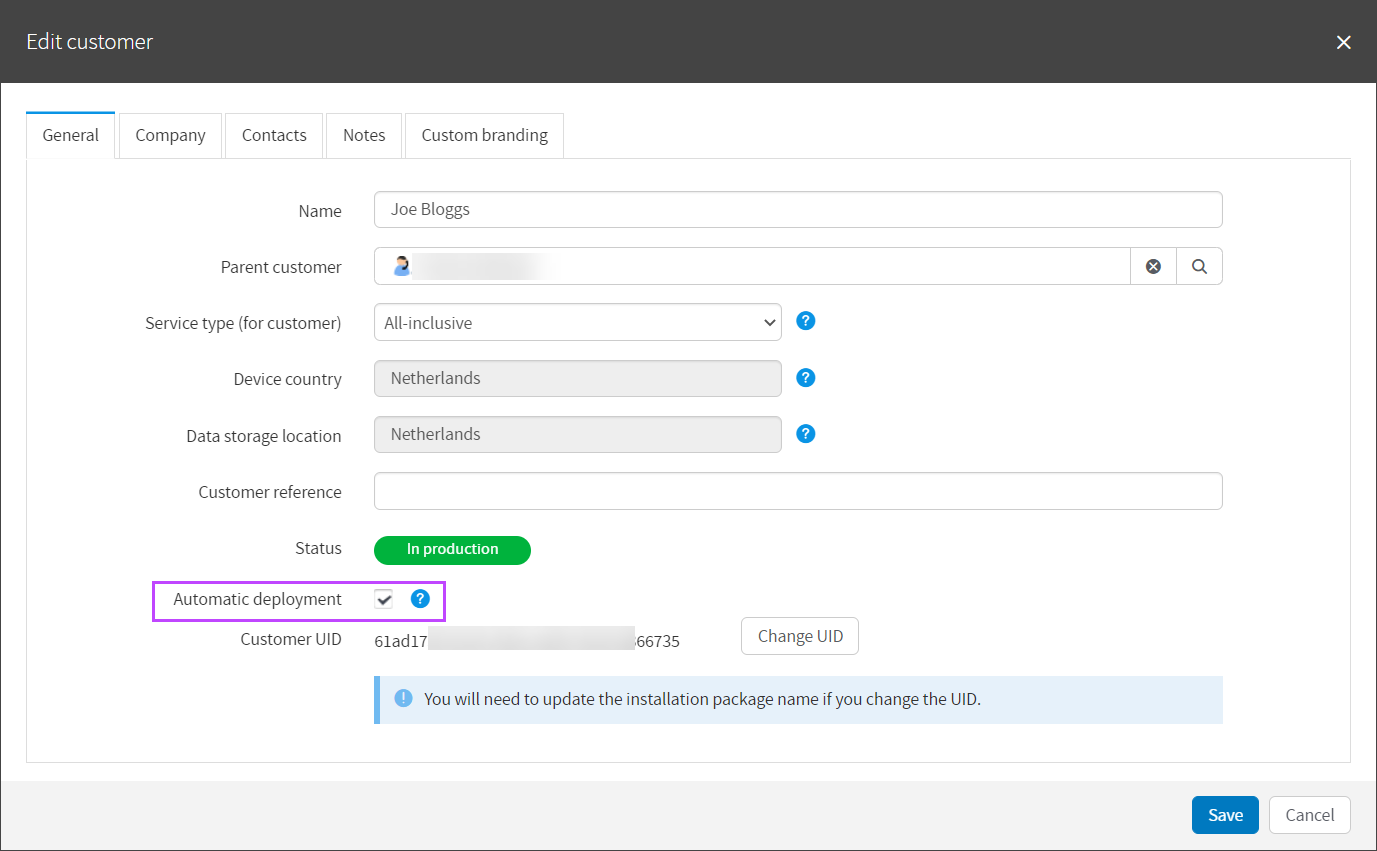Click the info icon in UID notice
1377x851 pixels.
coord(403,699)
